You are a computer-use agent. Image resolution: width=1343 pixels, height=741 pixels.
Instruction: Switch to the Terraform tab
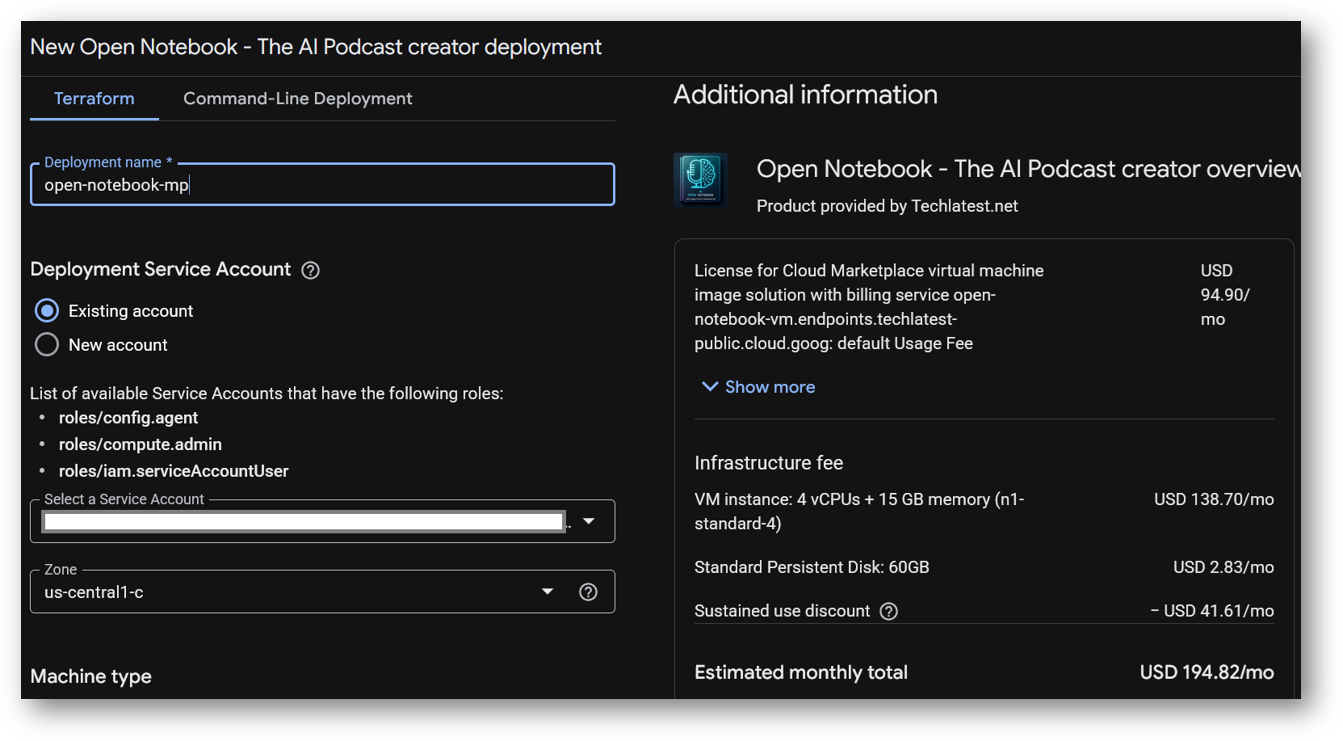(94, 98)
